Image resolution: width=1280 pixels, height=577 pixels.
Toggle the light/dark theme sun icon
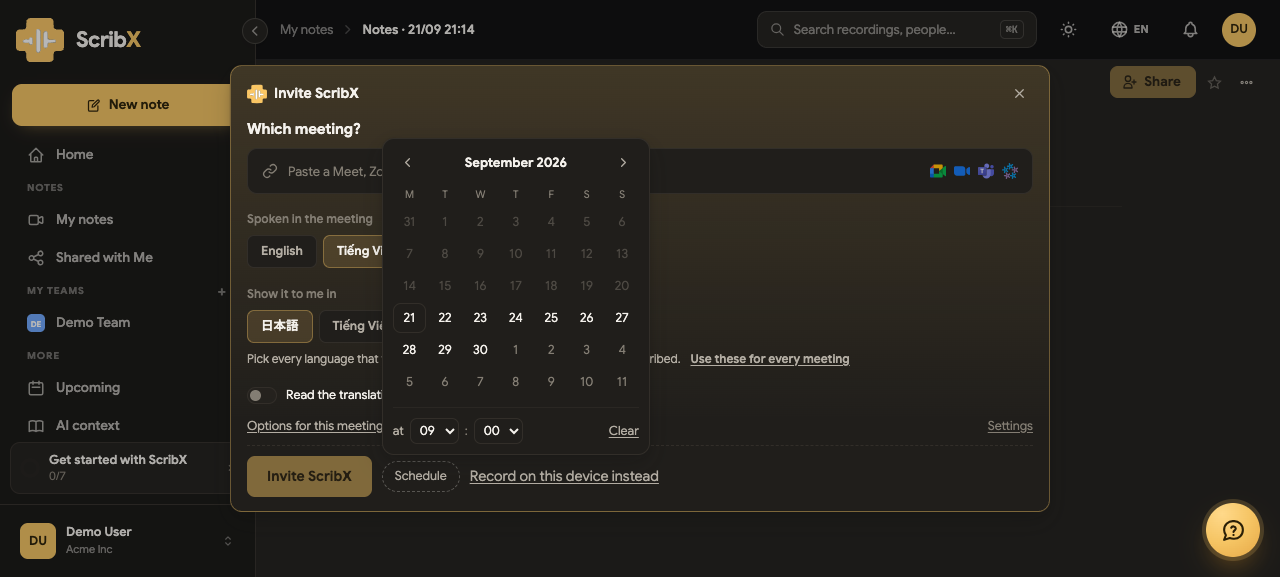(1069, 30)
